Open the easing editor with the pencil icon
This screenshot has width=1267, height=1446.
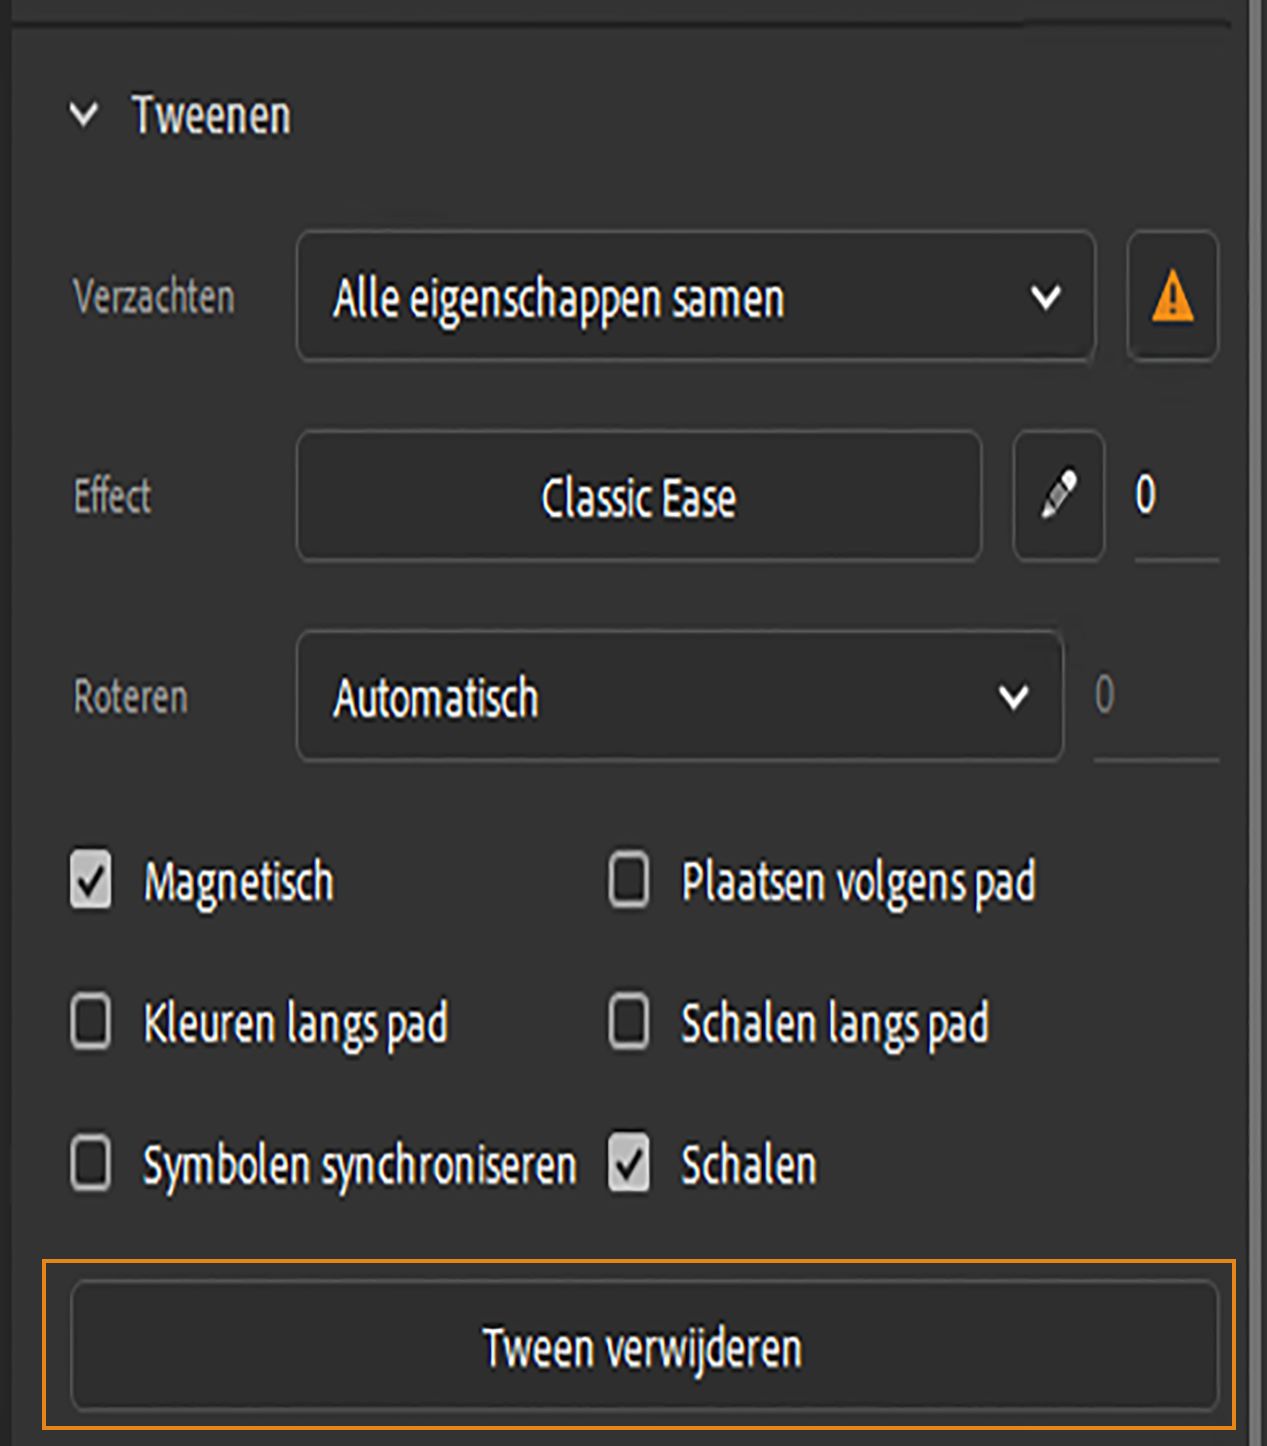coord(1058,494)
